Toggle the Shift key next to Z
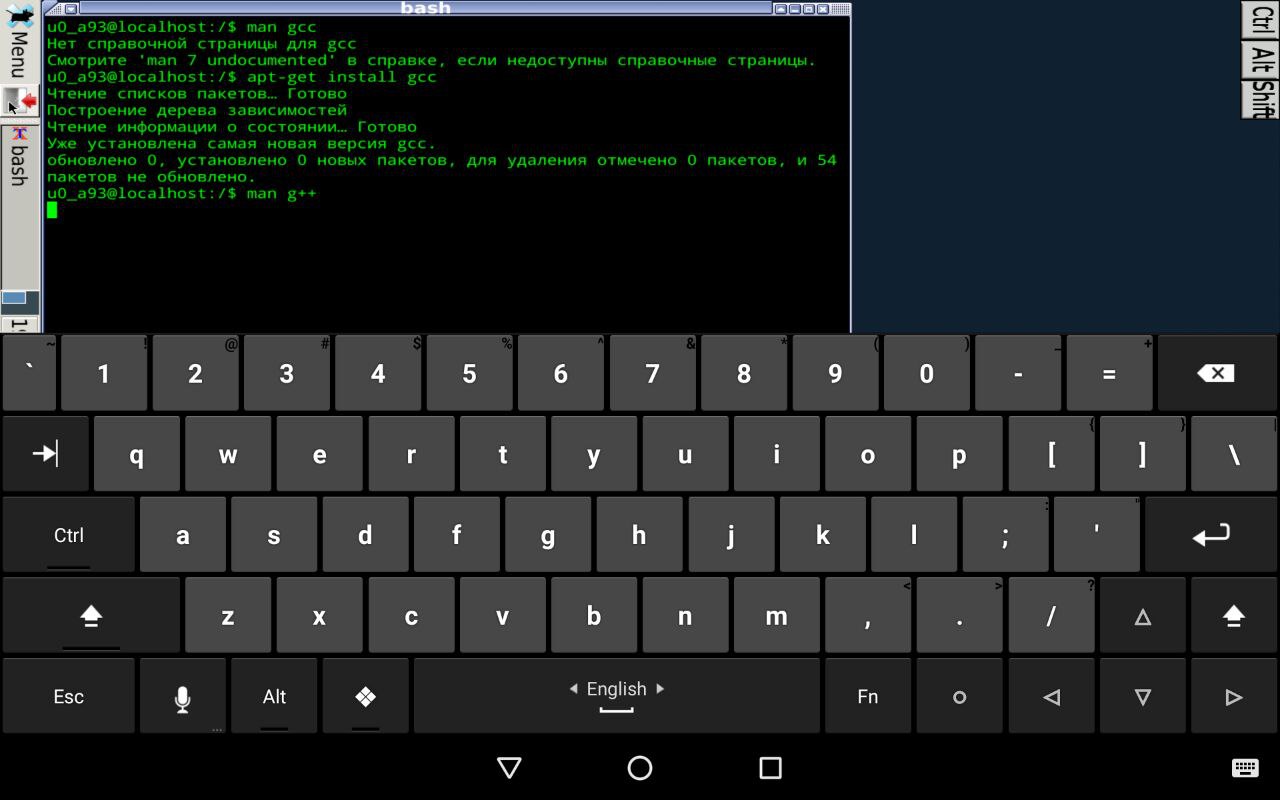This screenshot has height=800, width=1280. point(91,616)
